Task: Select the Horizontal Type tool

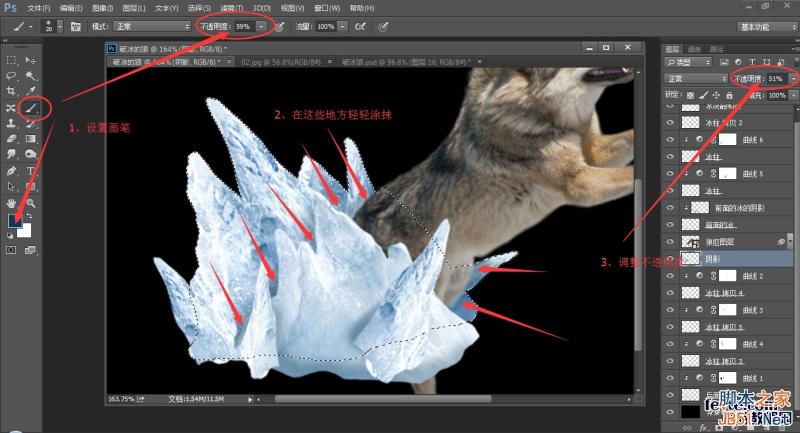Action: tap(31, 171)
